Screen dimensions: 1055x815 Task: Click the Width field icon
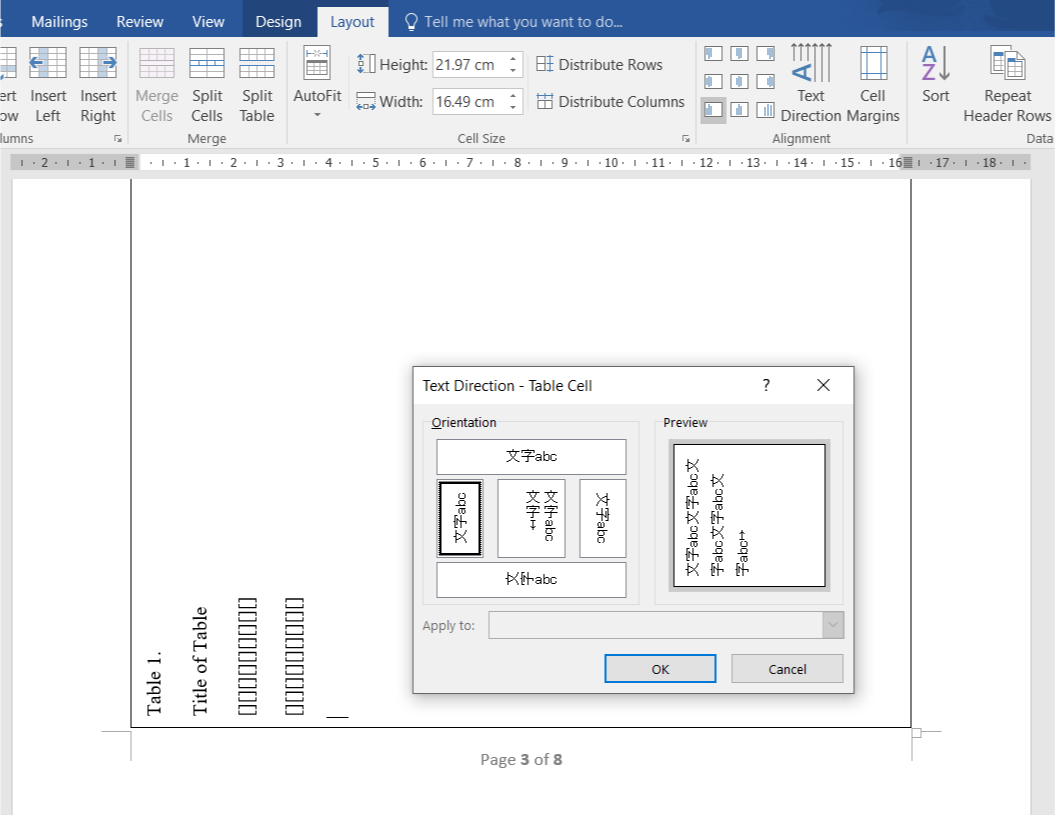366,102
